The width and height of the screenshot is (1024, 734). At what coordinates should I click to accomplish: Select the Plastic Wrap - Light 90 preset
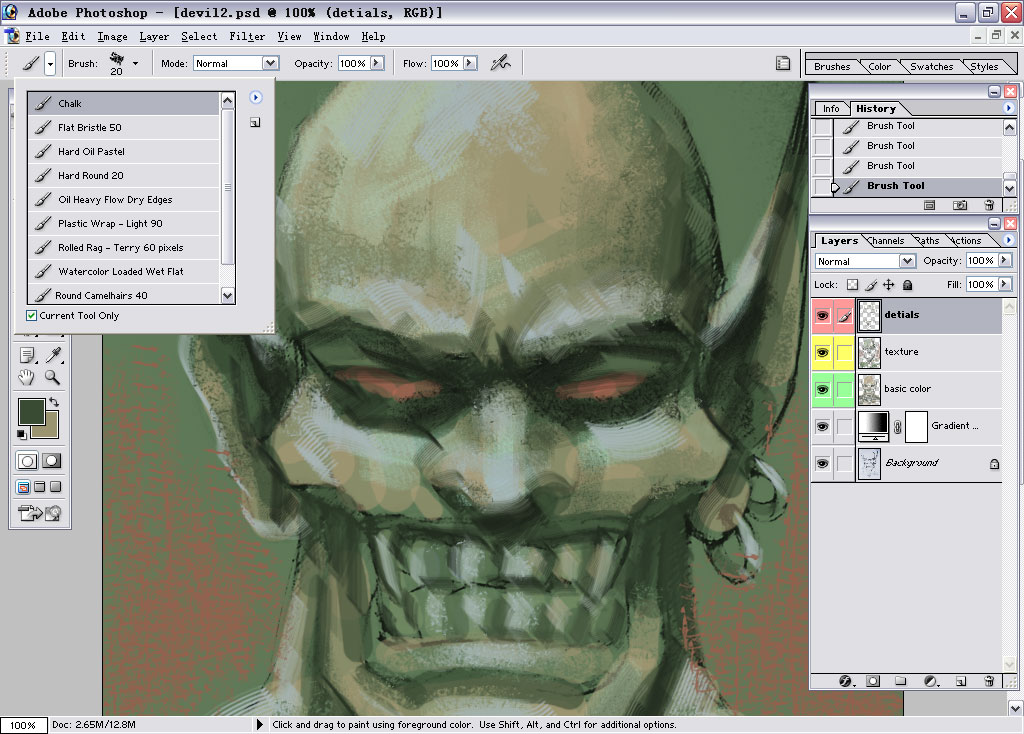pos(123,223)
